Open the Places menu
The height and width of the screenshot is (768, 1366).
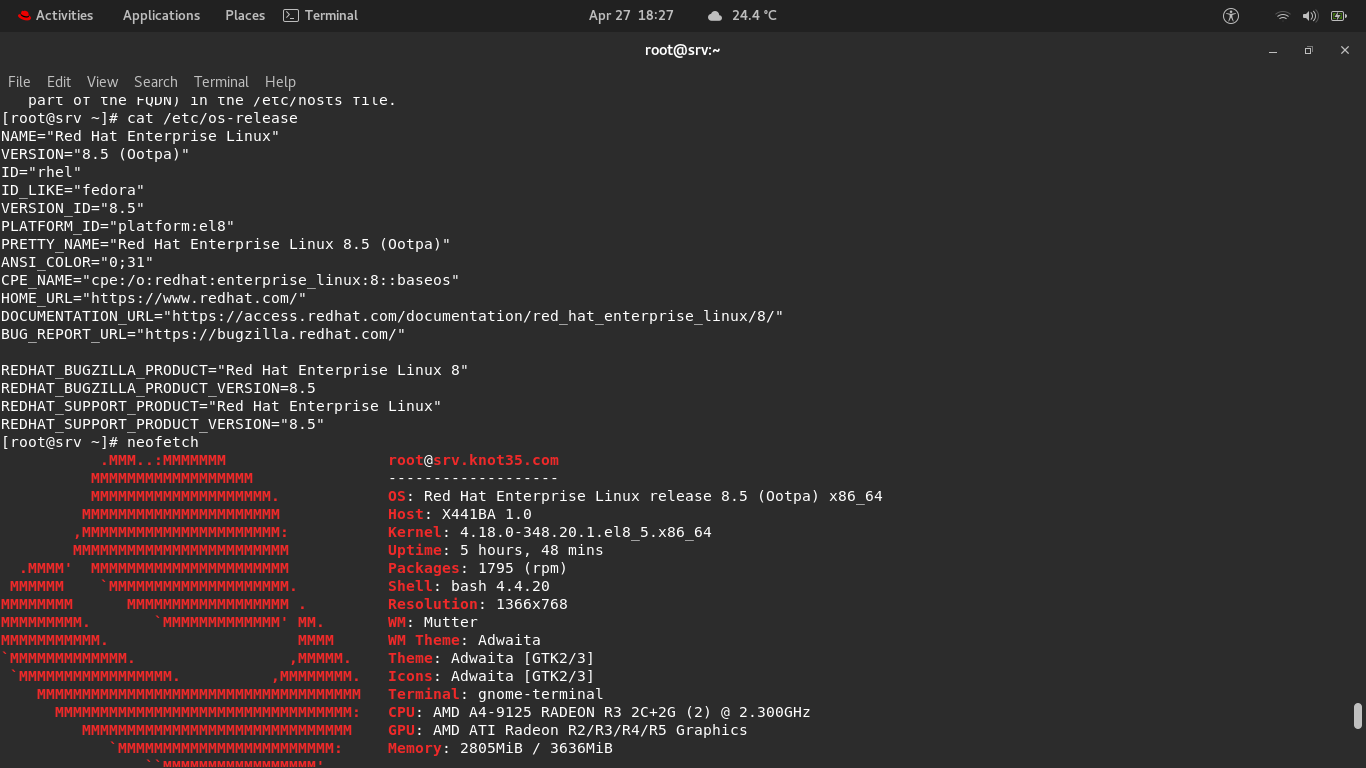coord(245,15)
